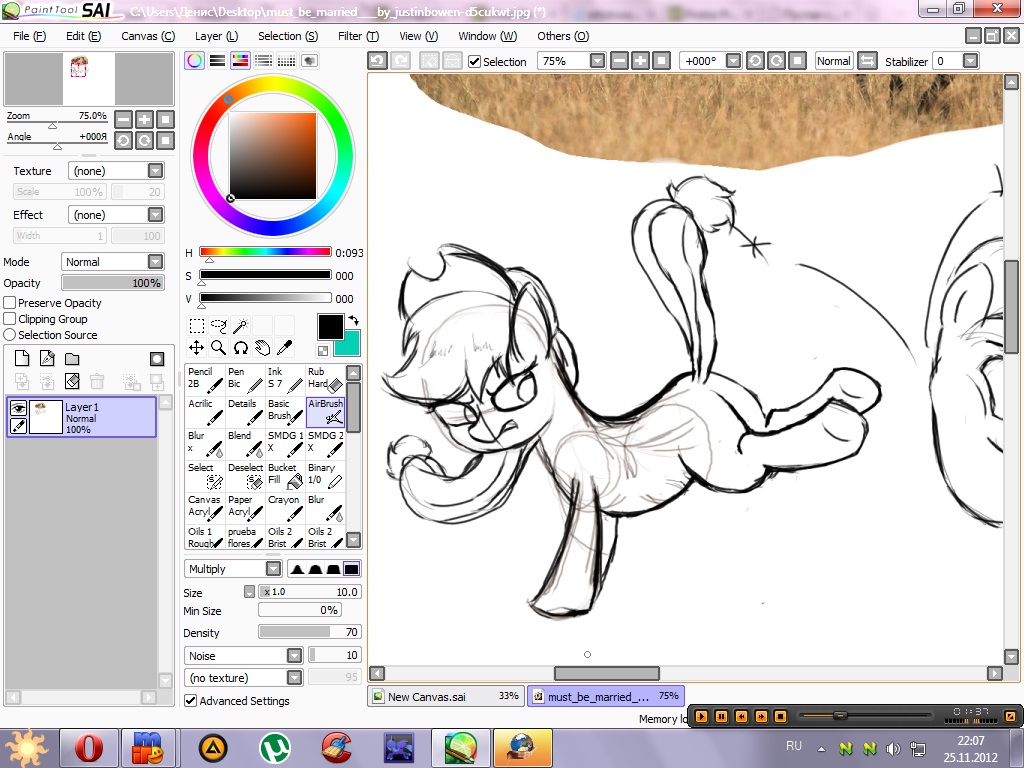
Task: Uncheck Advanced Settings
Action: 191,701
